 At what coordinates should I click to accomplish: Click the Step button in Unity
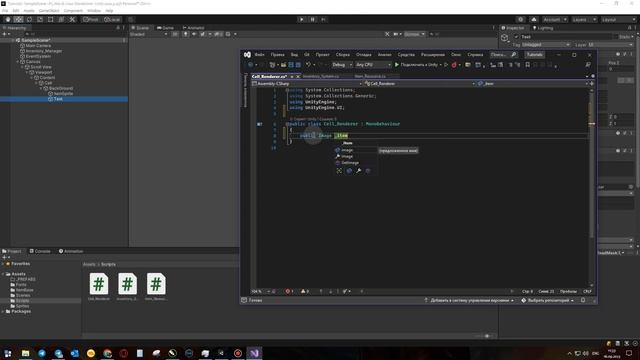323,20
